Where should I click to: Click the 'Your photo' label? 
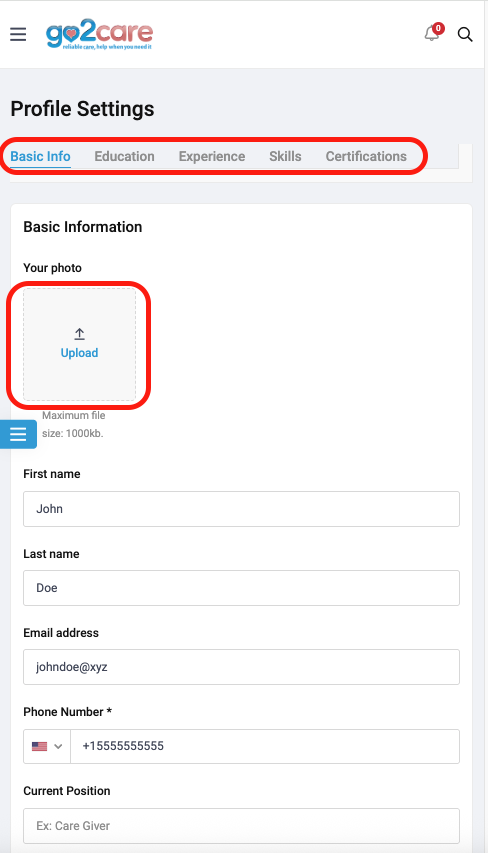tap(52, 268)
